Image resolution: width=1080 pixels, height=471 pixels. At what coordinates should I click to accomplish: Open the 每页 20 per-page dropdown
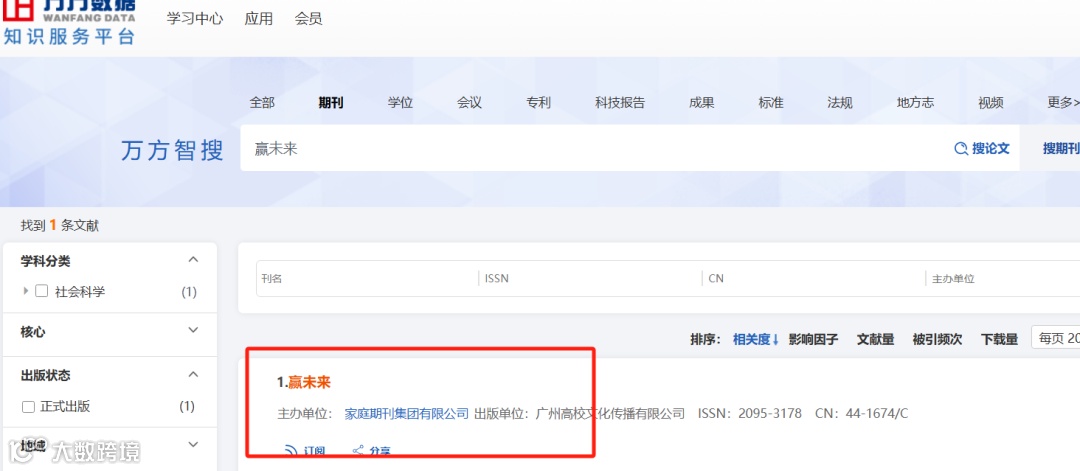[1055, 338]
